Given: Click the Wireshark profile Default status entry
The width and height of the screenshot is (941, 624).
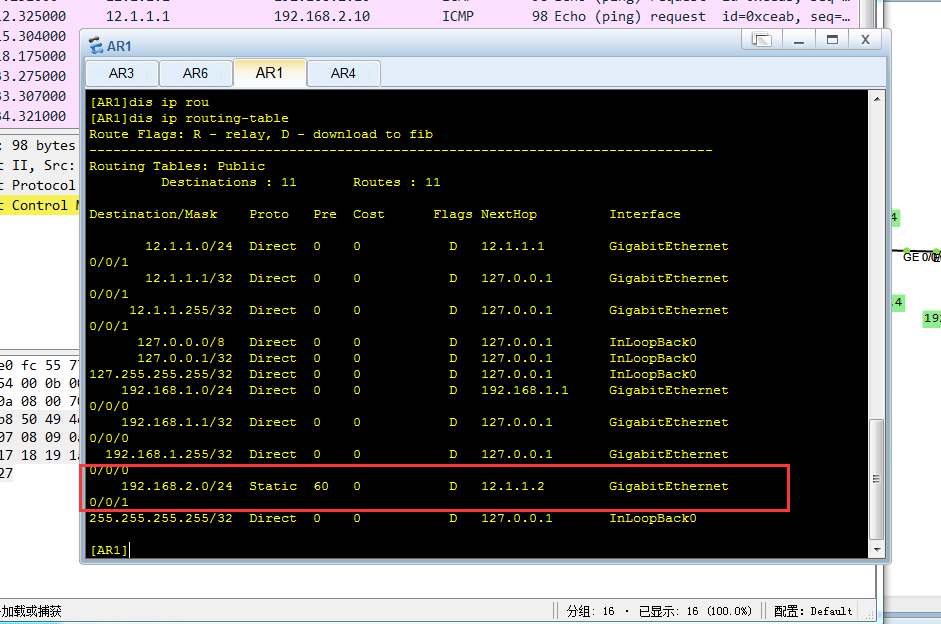Looking at the screenshot, I should point(813,611).
